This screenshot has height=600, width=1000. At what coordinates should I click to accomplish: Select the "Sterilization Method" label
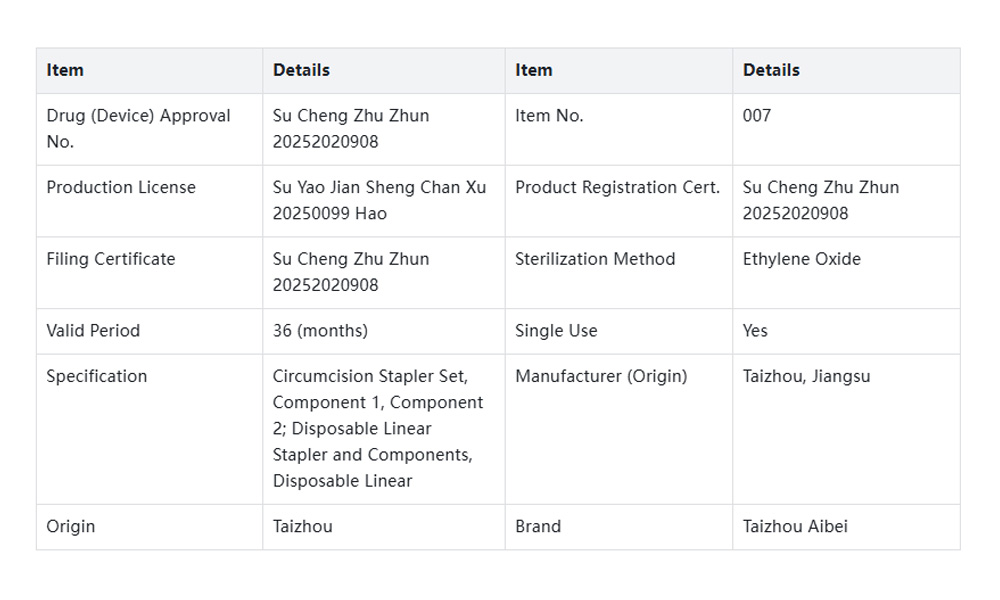click(595, 260)
